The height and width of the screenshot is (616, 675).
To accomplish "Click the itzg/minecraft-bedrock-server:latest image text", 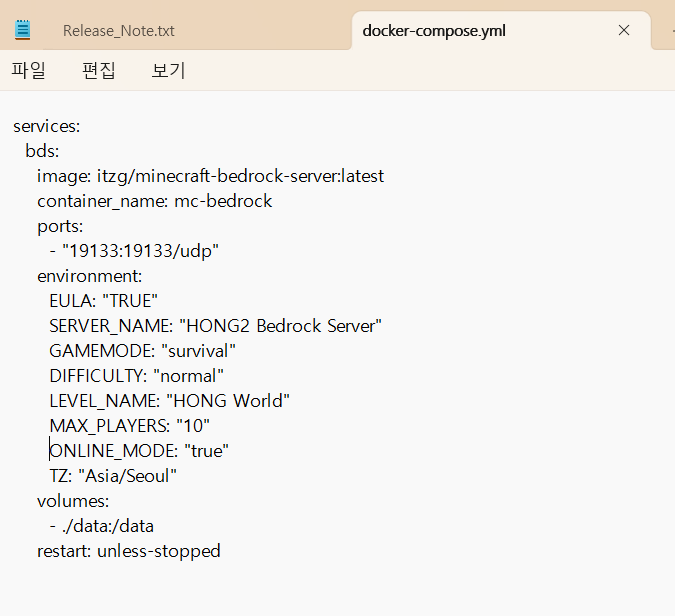I will [240, 176].
